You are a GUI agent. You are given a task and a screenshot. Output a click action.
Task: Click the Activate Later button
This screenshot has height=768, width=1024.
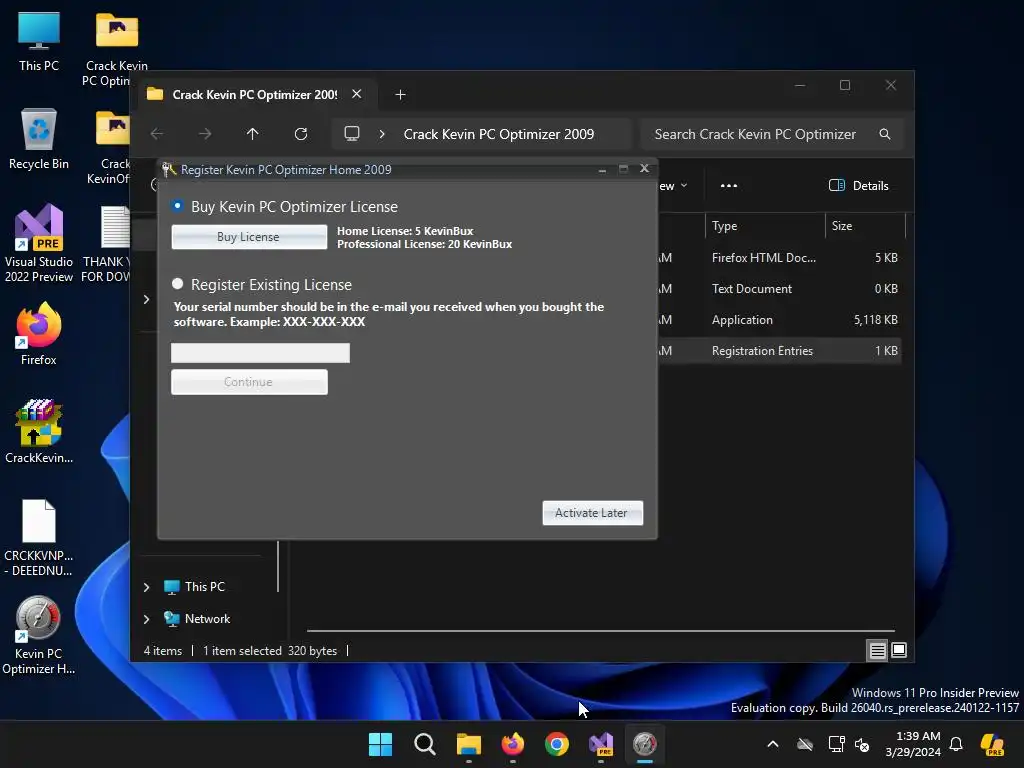point(592,513)
